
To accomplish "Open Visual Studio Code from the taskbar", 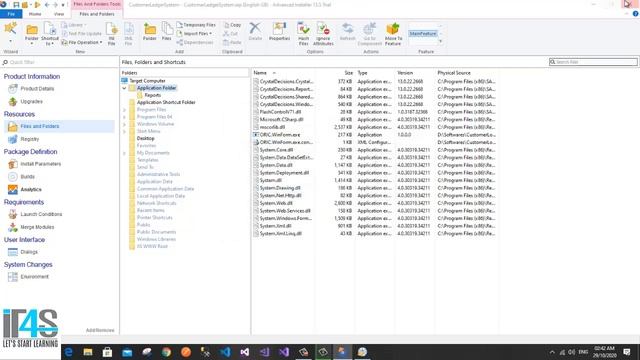I will pyautogui.click(x=225, y=352).
